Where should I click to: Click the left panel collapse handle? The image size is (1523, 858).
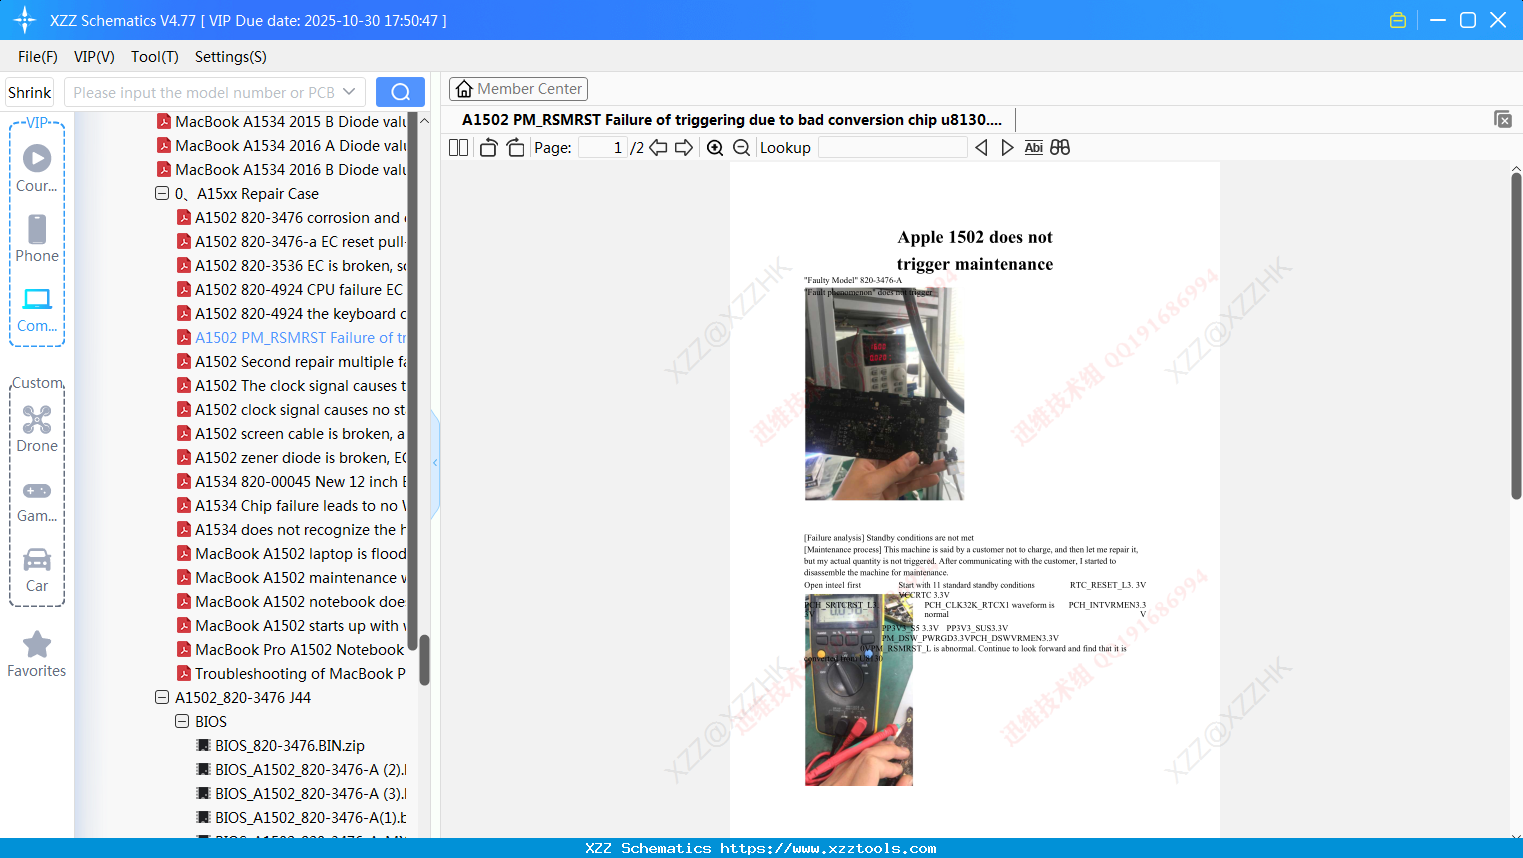[435, 463]
